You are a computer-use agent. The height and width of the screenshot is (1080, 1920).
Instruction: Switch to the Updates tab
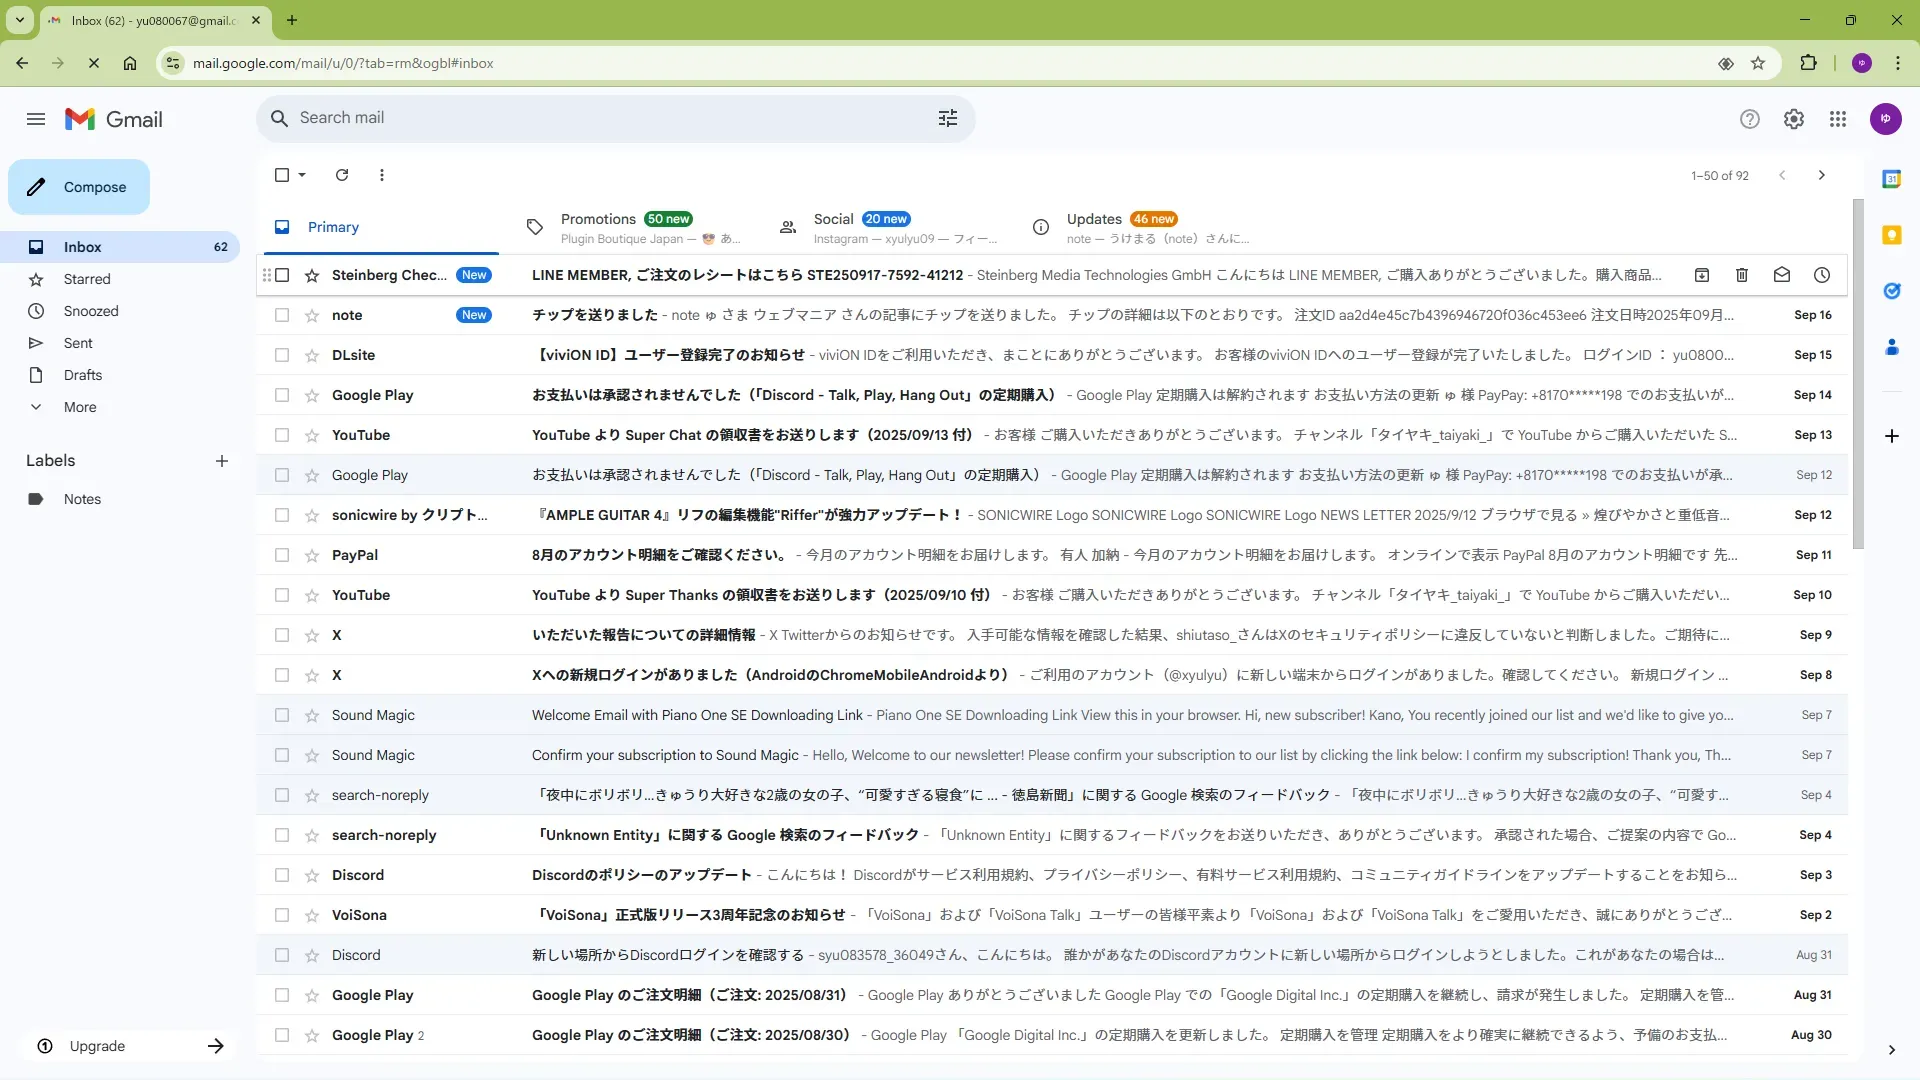coord(1093,219)
